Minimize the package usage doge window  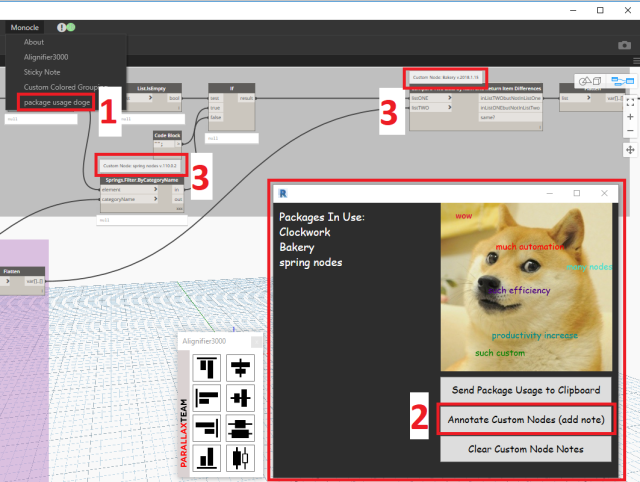[550, 193]
